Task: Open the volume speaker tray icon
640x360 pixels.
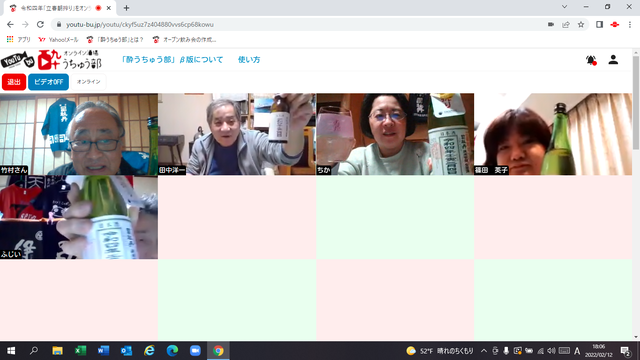Action: click(x=551, y=351)
